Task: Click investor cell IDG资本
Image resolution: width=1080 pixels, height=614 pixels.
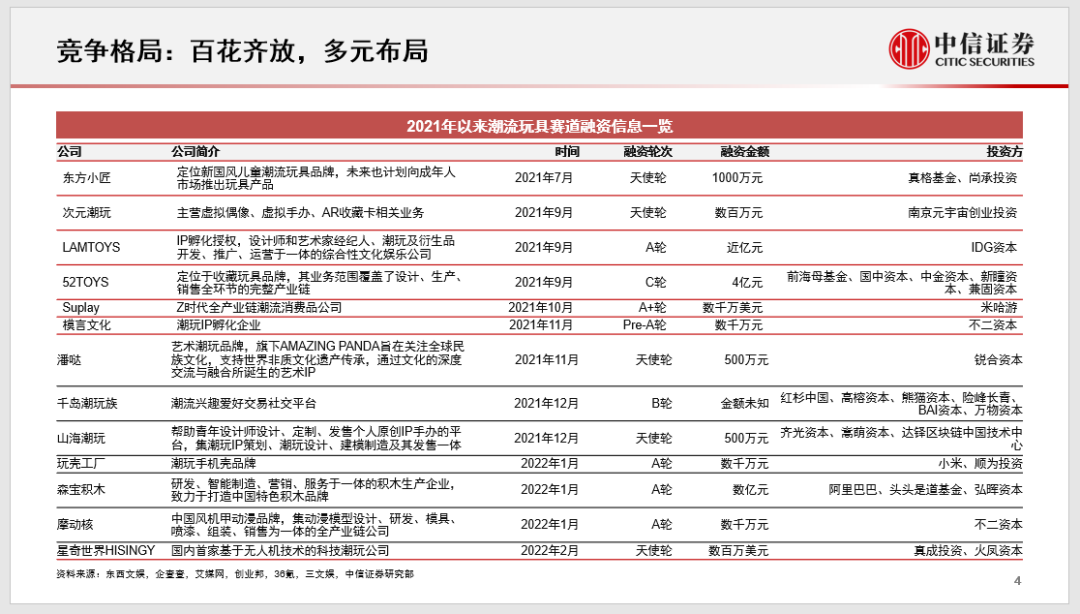Action: click(994, 247)
